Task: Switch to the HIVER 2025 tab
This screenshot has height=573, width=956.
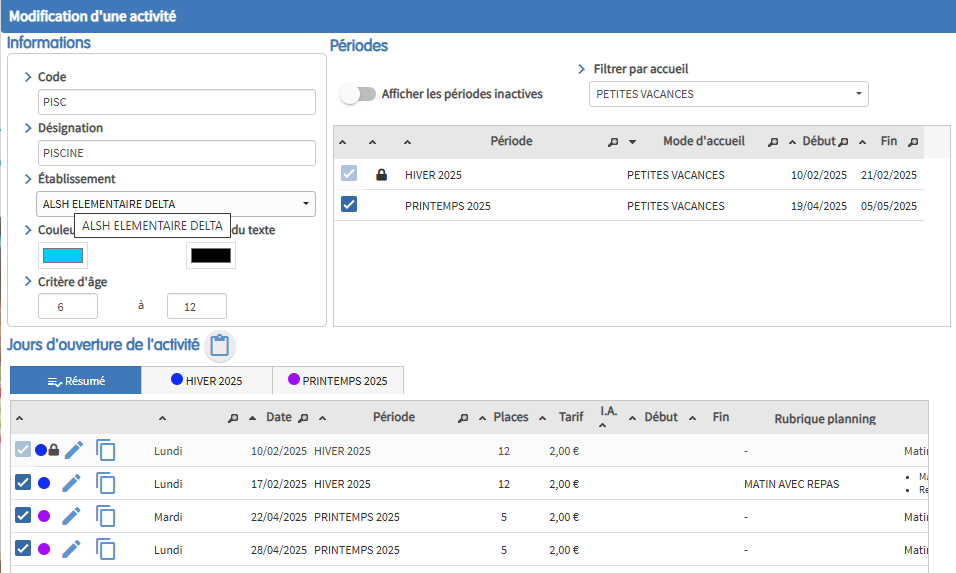Action: 206,381
